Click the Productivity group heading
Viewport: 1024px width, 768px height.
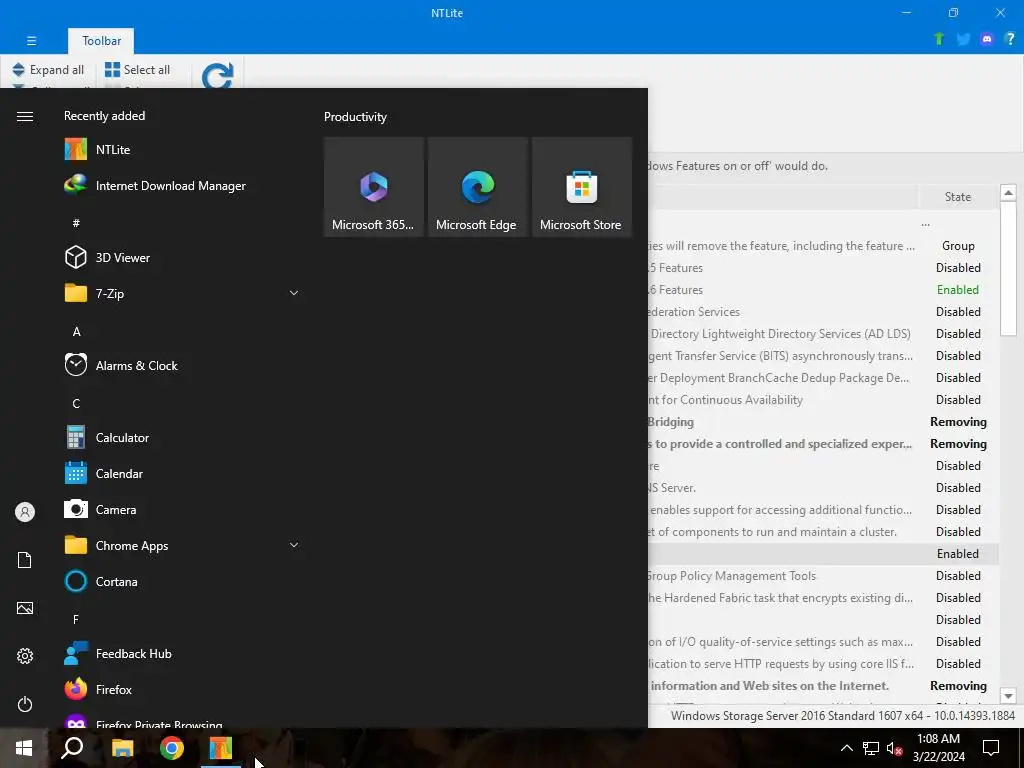[x=355, y=117]
